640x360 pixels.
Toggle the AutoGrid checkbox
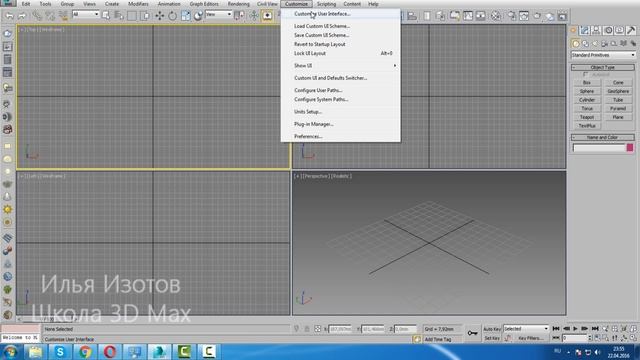pos(586,75)
